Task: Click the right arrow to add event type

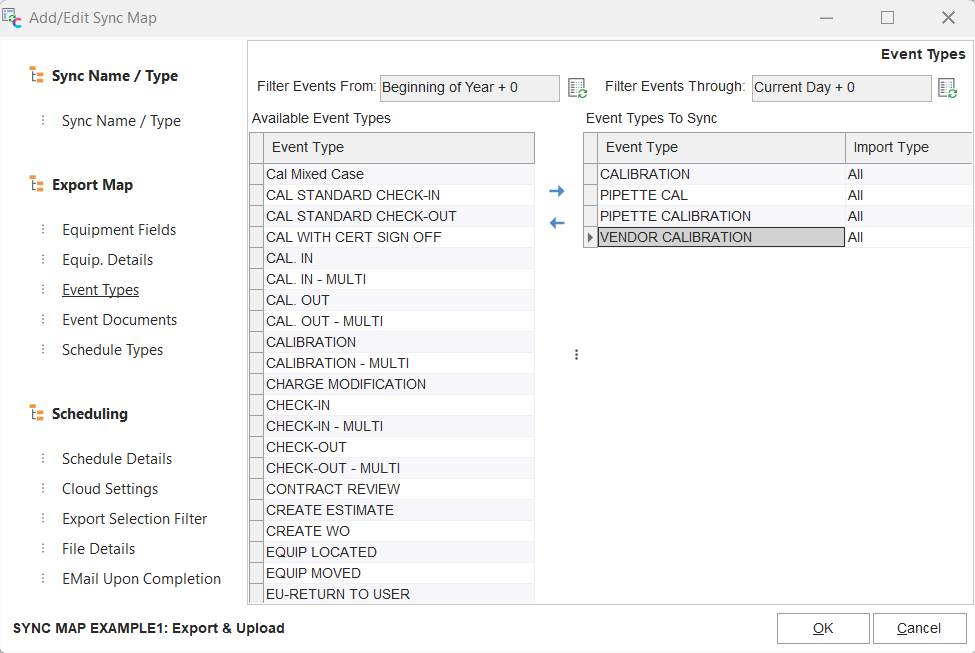Action: (557, 191)
